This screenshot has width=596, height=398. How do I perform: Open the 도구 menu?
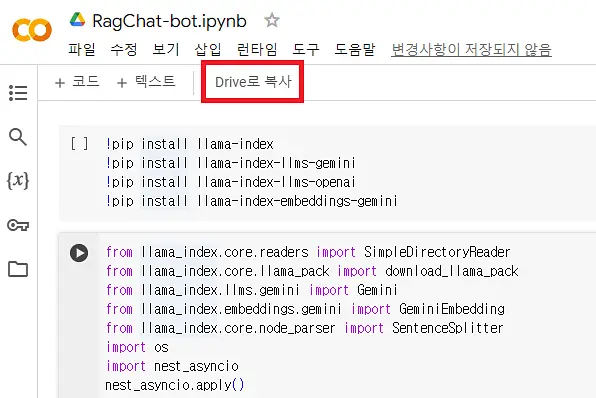pos(306,49)
